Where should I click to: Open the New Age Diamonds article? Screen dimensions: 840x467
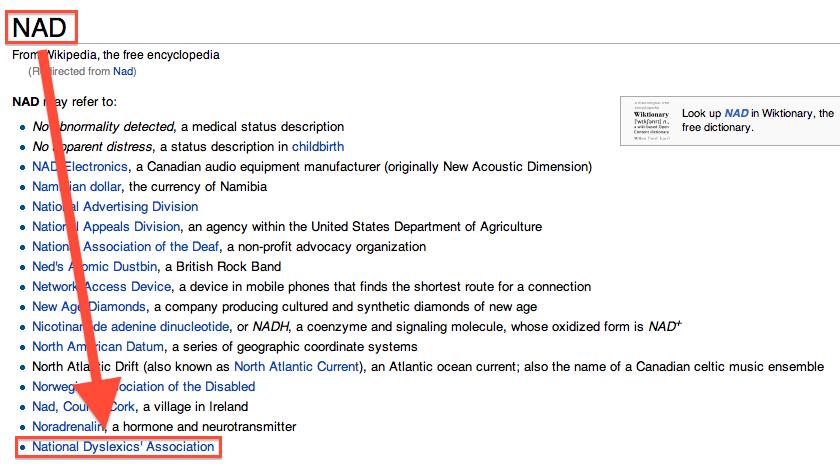[x=89, y=307]
